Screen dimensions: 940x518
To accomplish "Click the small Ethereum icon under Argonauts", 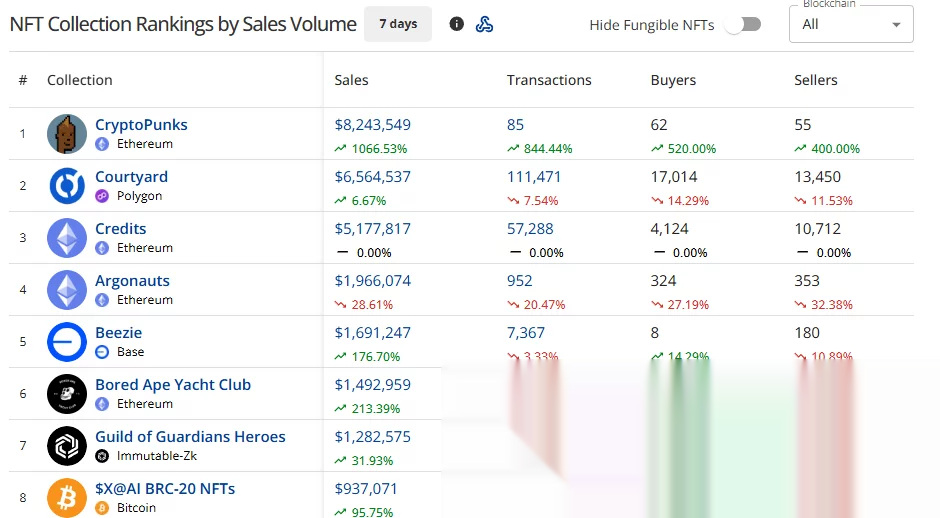I will pyautogui.click(x=103, y=300).
